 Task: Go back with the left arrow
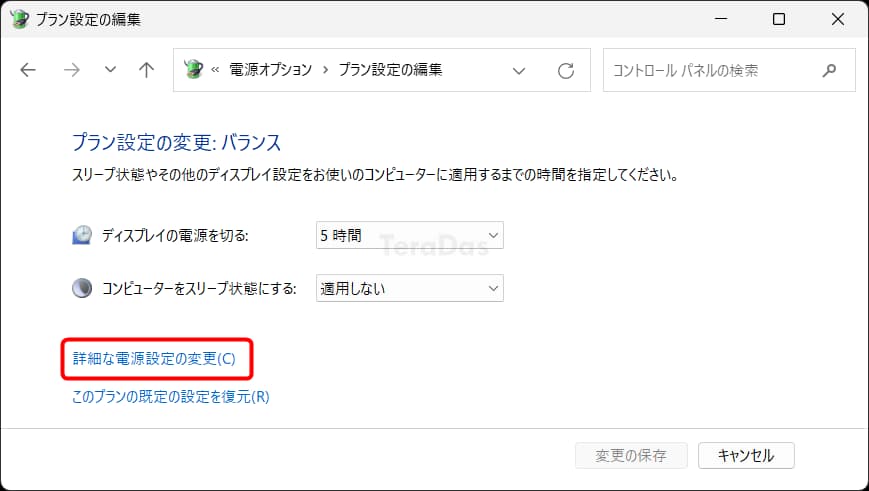pos(28,70)
